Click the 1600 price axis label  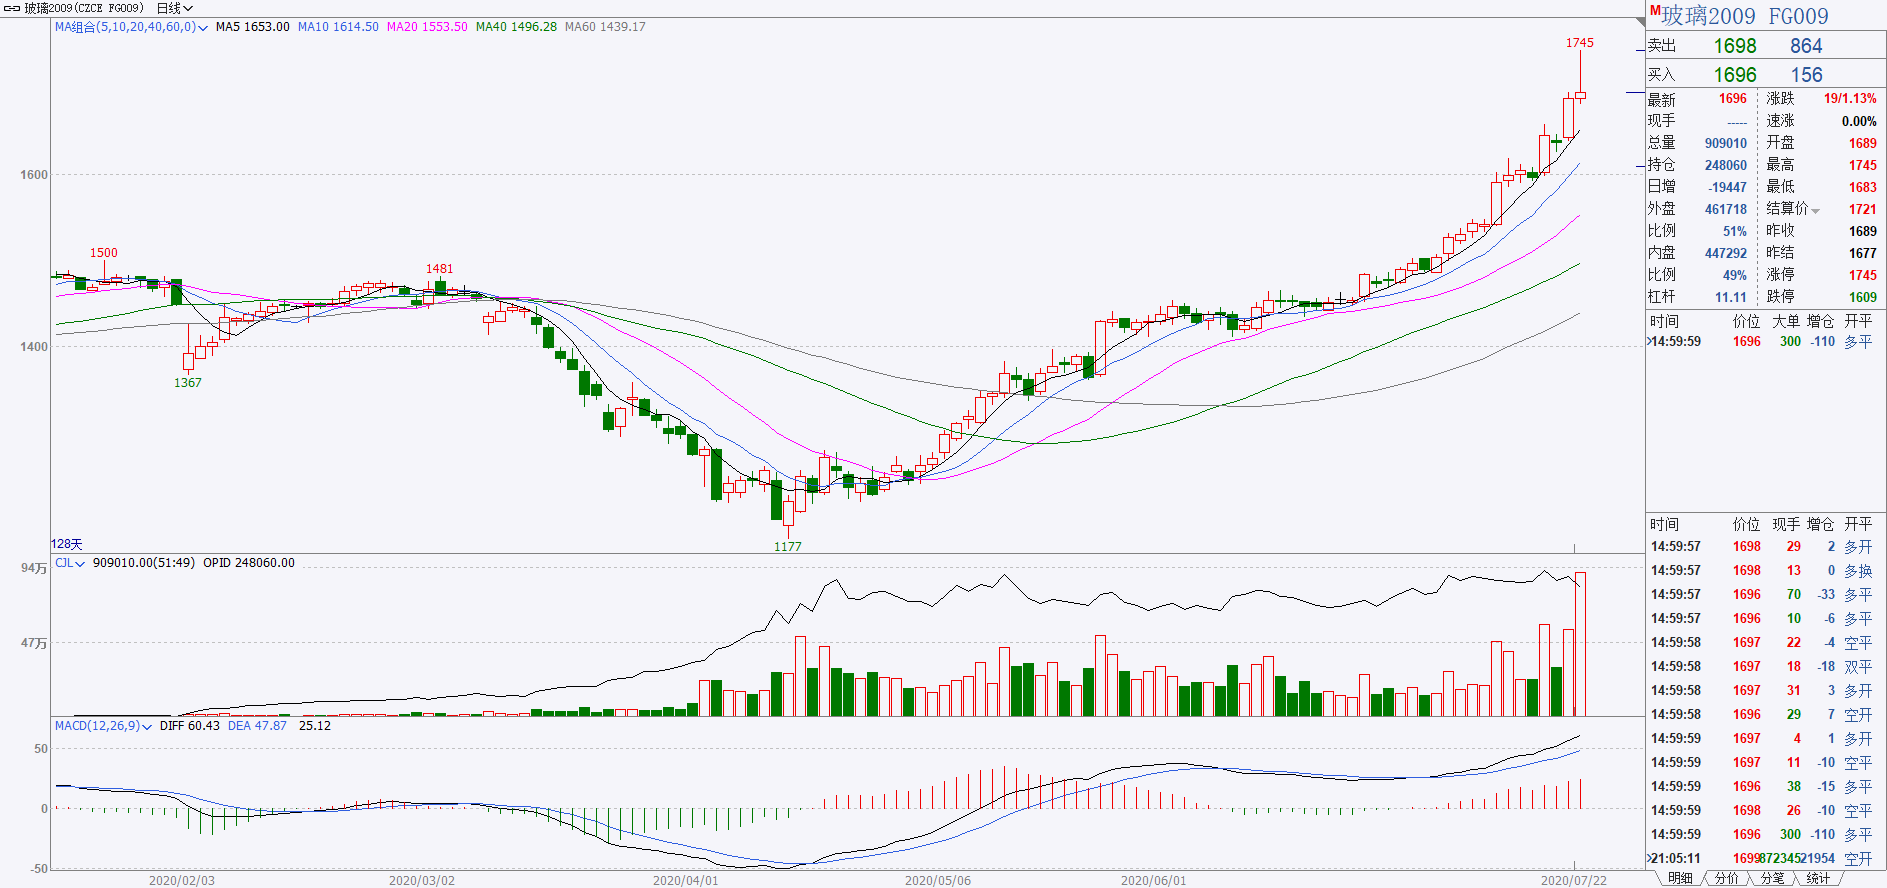[x=34, y=175]
